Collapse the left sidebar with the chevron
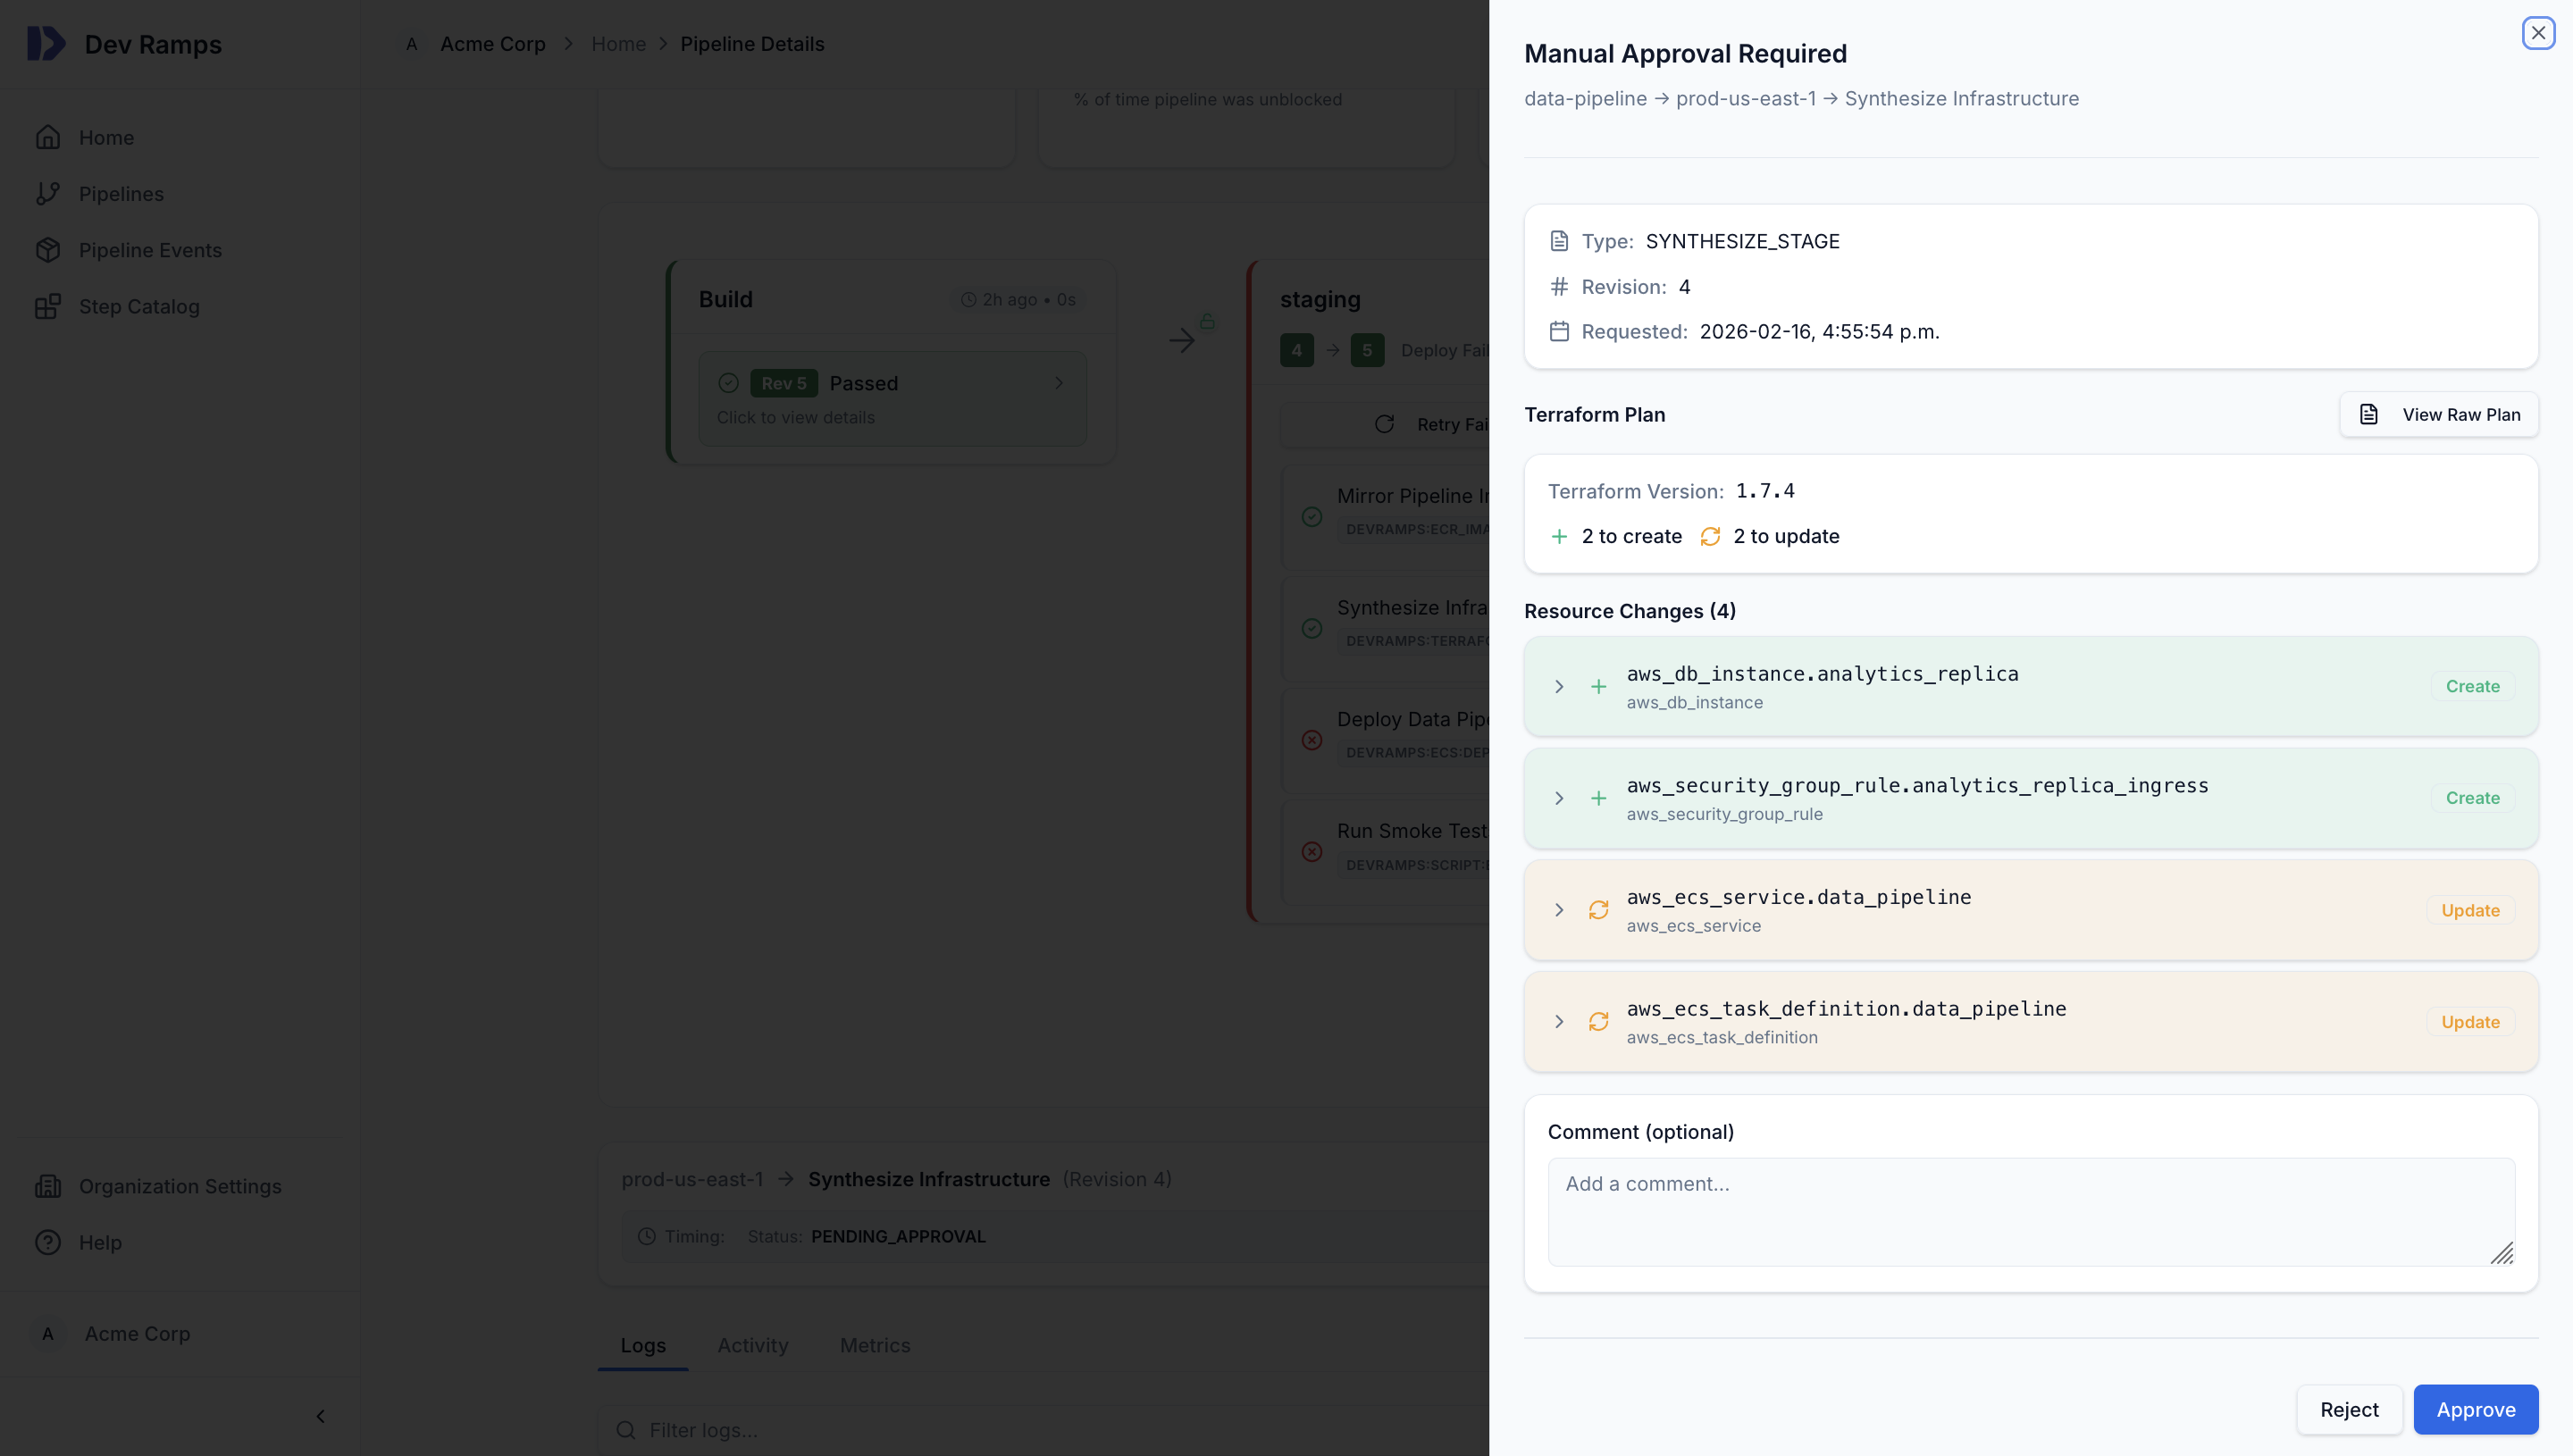 (x=321, y=1416)
